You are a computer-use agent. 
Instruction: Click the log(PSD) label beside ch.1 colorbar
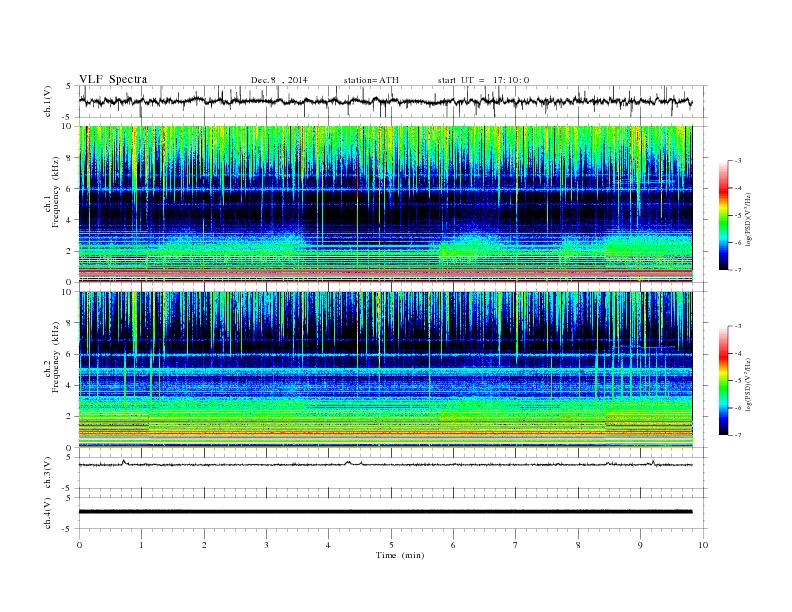click(749, 219)
